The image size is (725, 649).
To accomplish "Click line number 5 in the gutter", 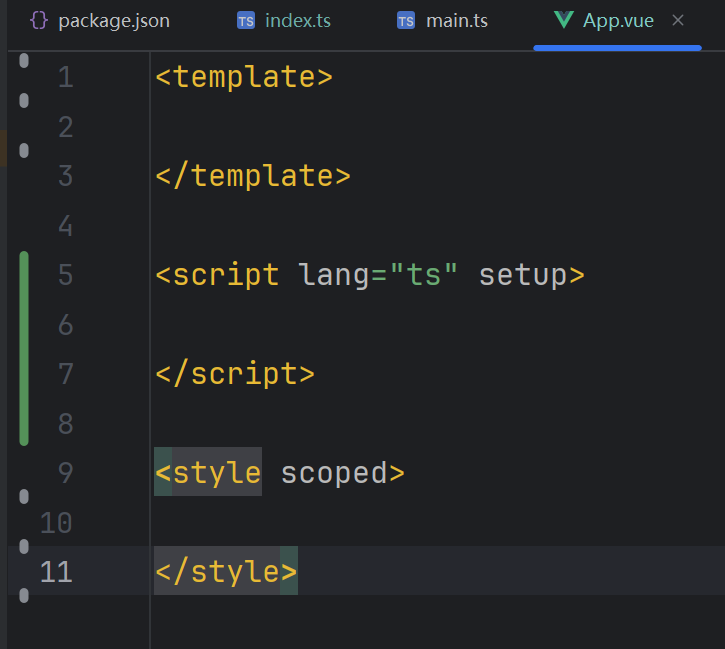I will (66, 275).
